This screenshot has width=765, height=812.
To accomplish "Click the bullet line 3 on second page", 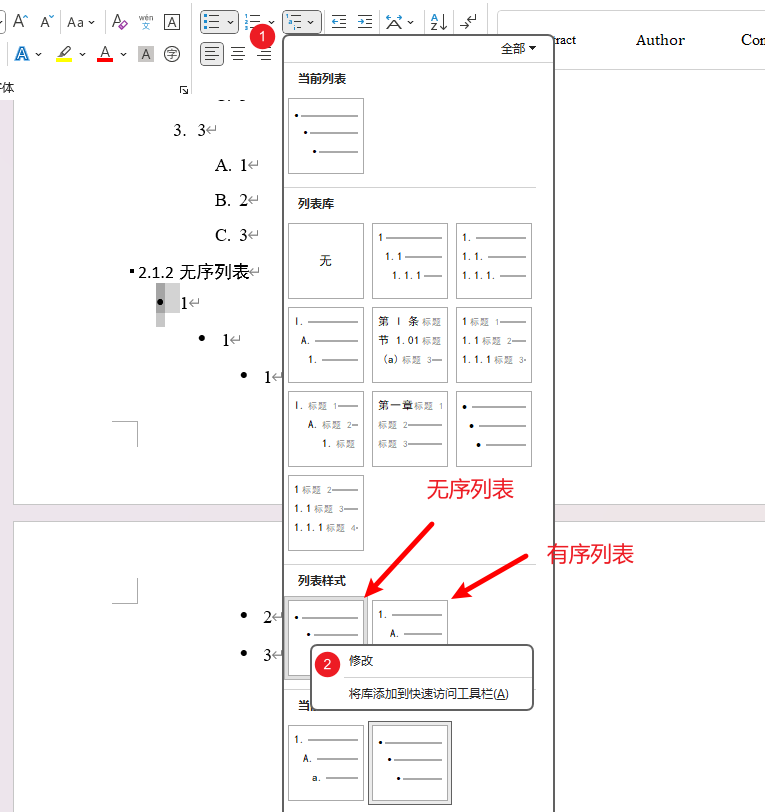I will pyautogui.click(x=261, y=655).
